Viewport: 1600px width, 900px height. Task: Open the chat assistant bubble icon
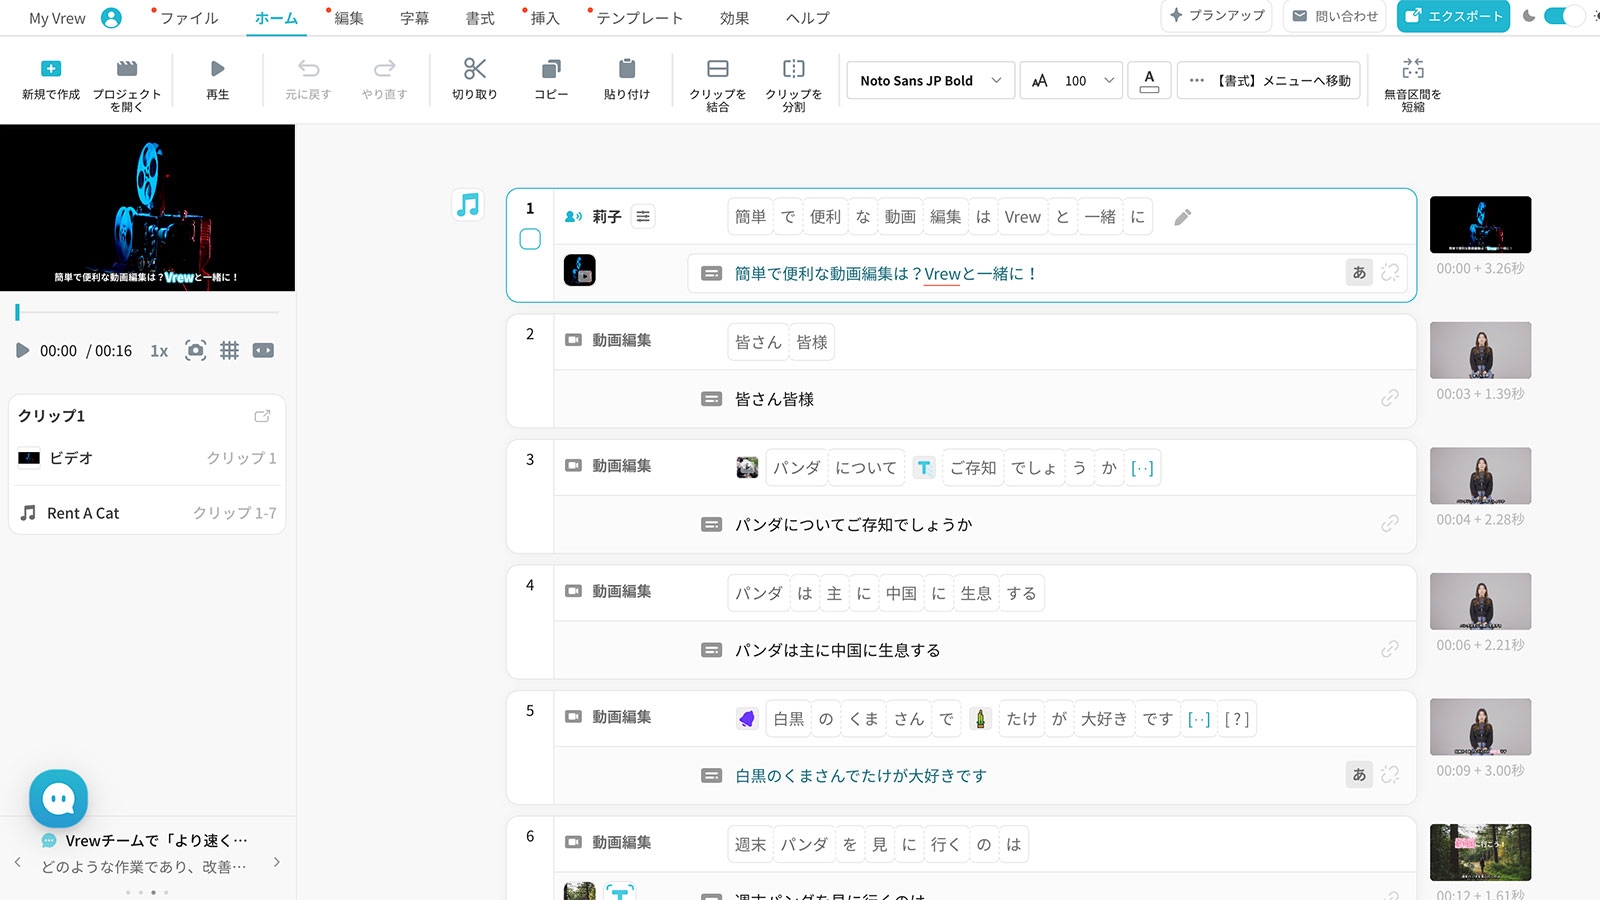click(59, 798)
